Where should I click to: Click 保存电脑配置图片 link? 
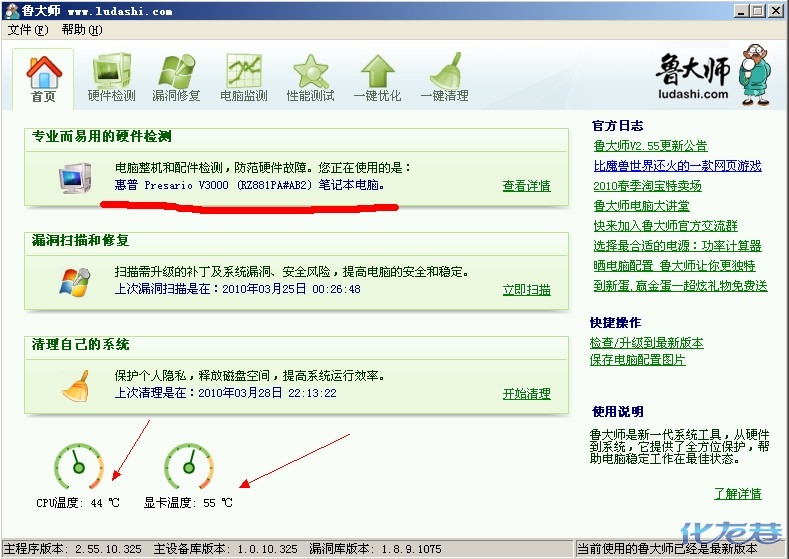637,360
